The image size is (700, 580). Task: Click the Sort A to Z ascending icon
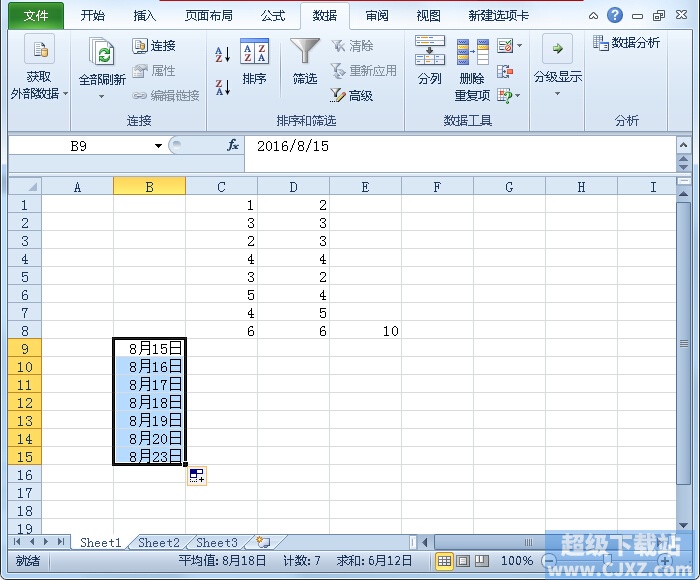[x=222, y=54]
